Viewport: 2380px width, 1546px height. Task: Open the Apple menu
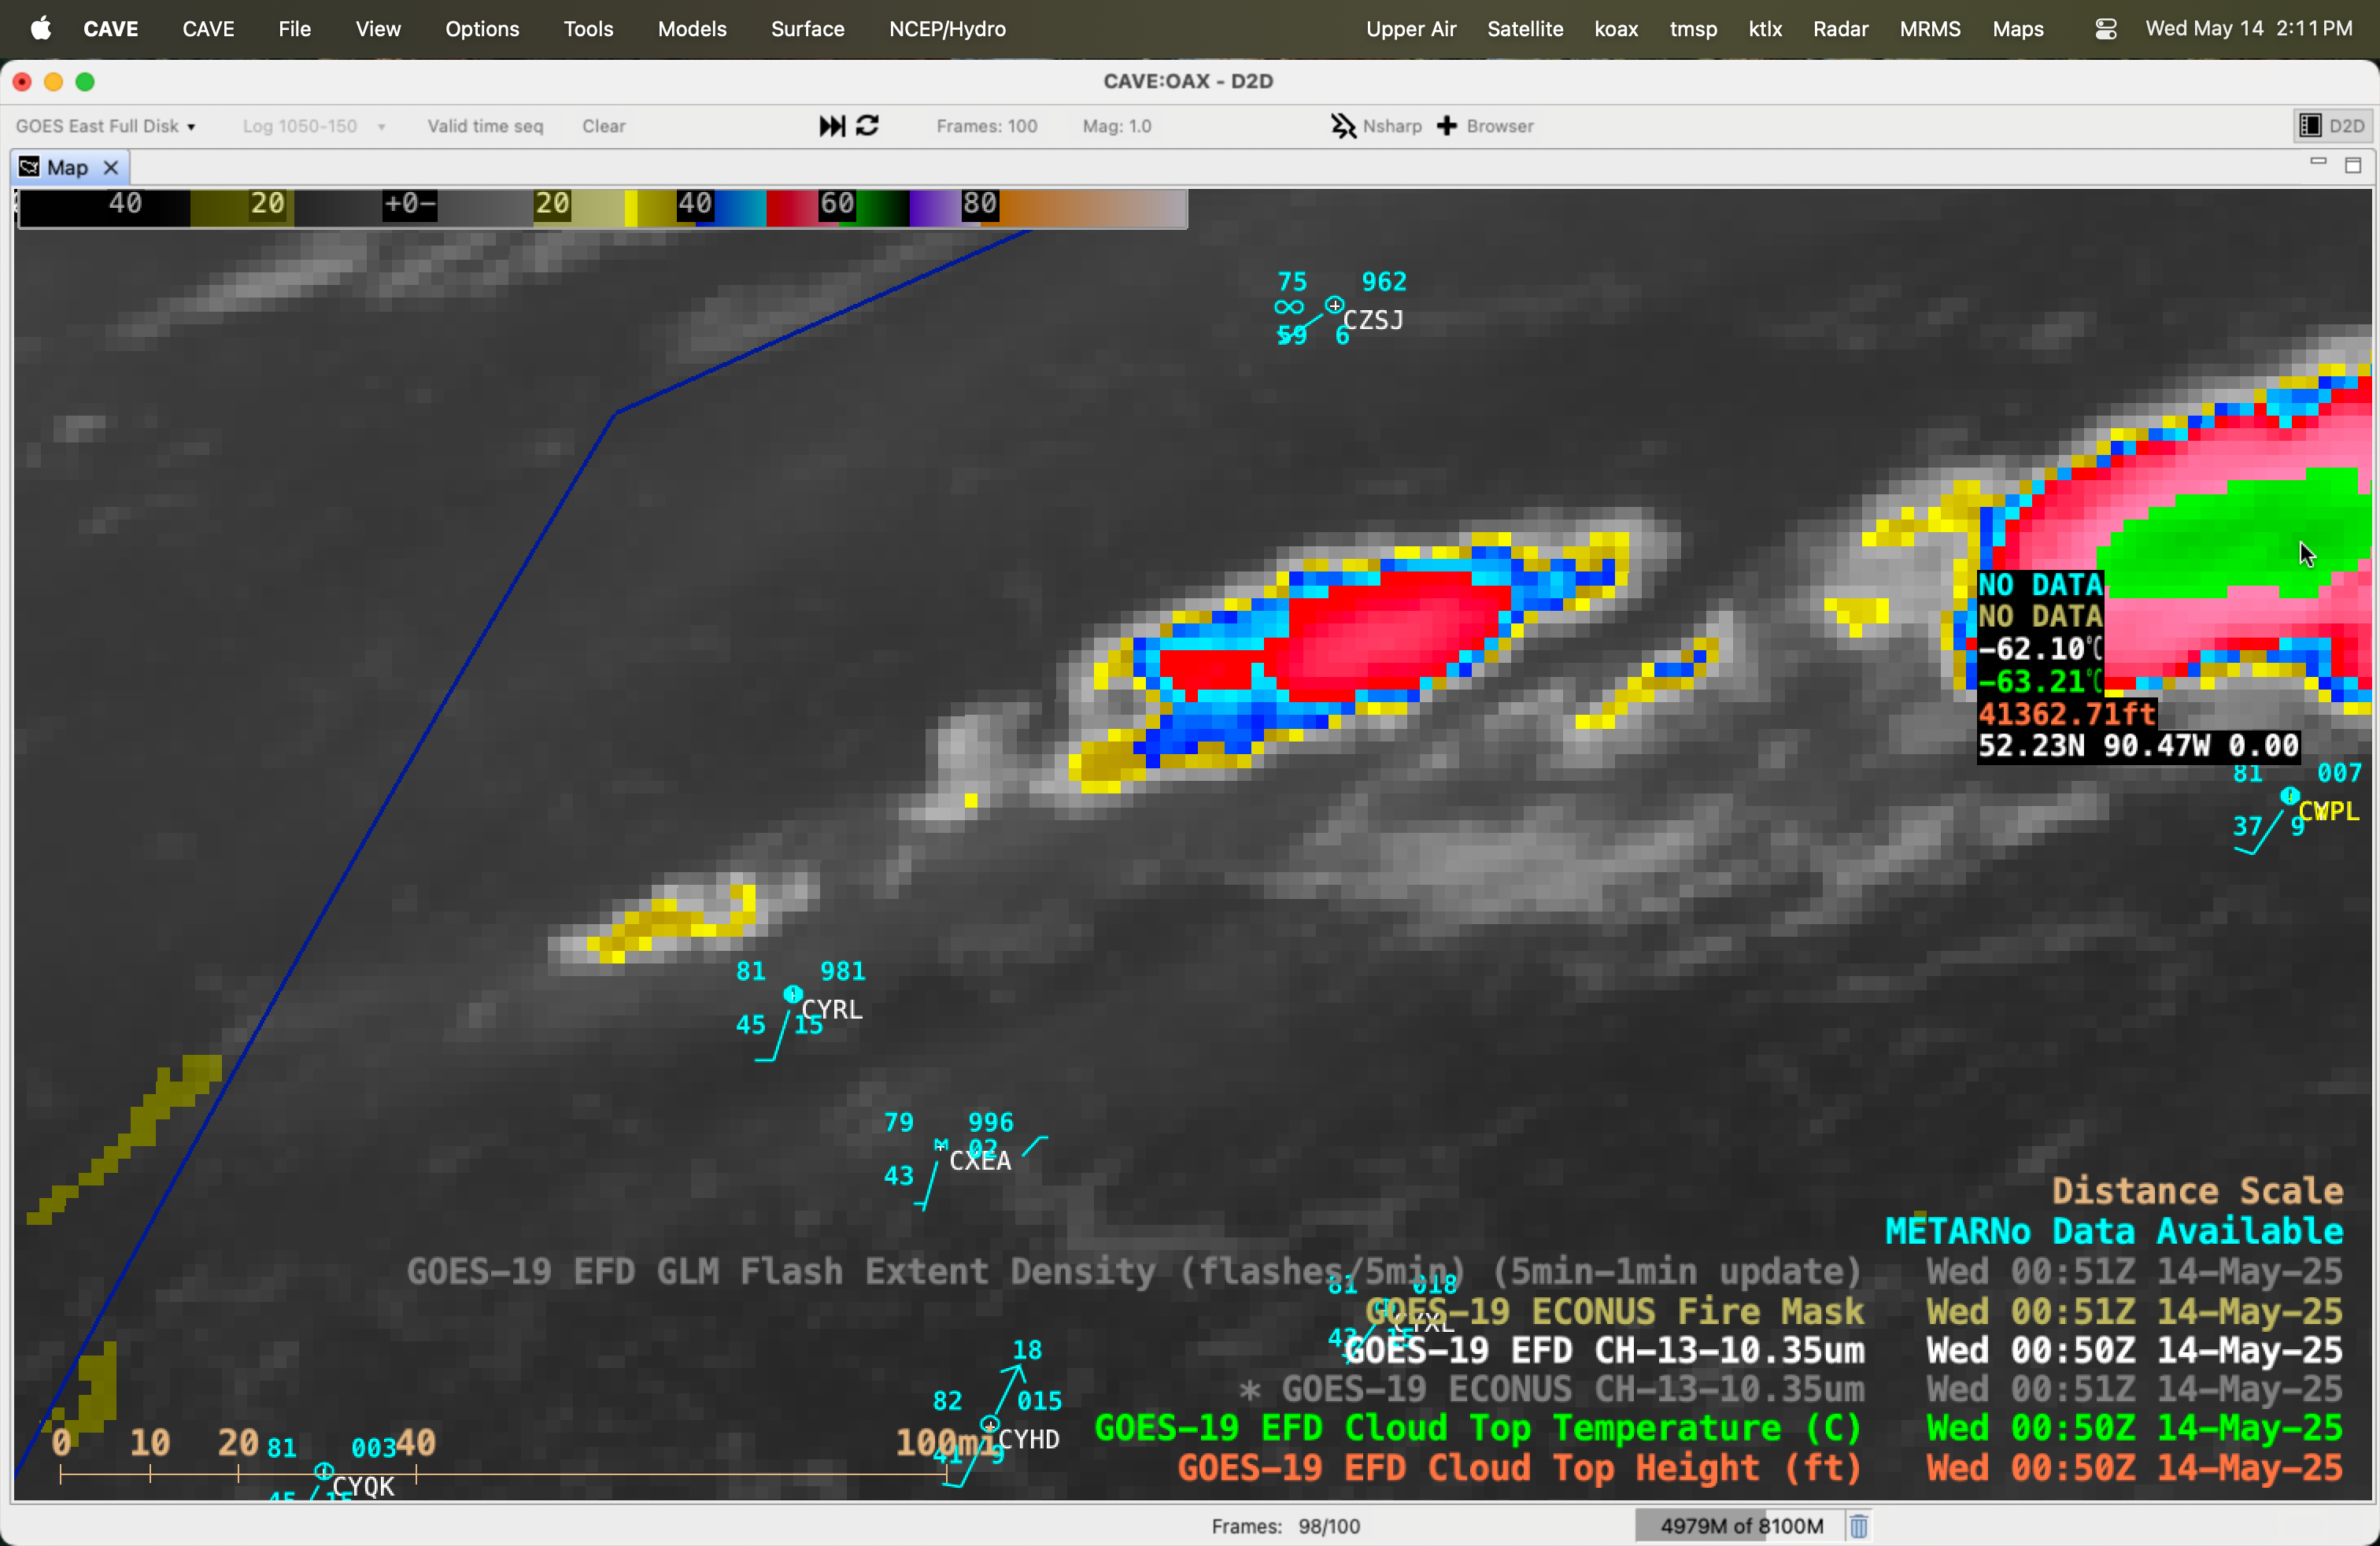[41, 29]
